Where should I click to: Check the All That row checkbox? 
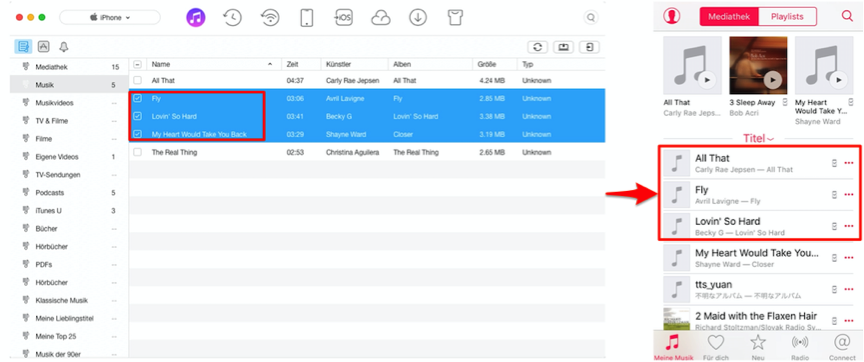point(137,80)
